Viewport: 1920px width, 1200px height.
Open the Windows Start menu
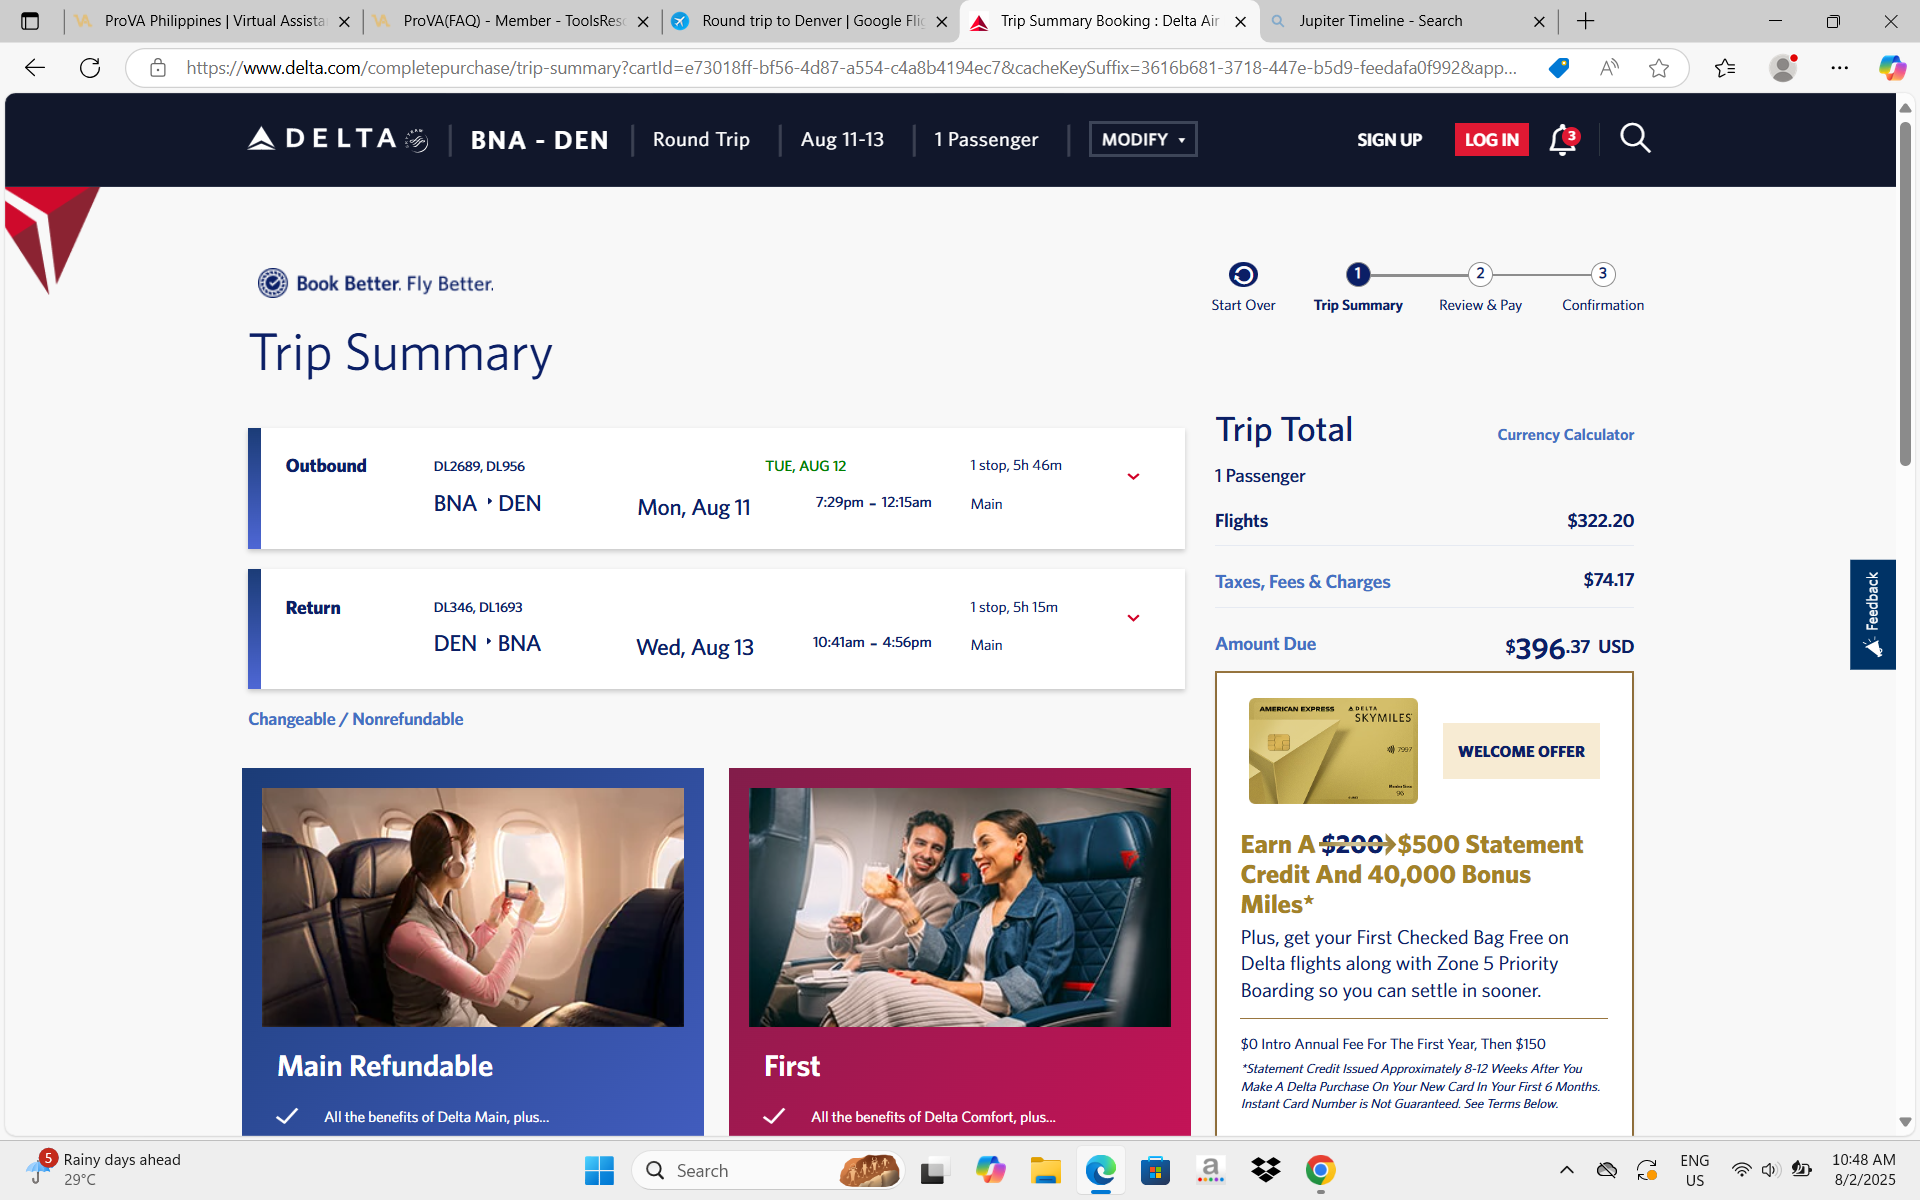tap(599, 1170)
